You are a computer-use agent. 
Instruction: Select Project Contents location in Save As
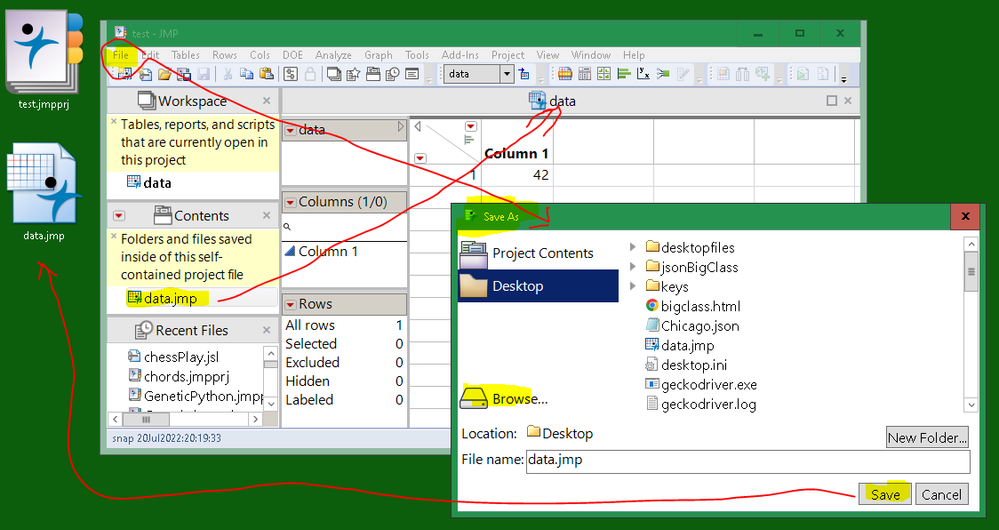(x=538, y=254)
